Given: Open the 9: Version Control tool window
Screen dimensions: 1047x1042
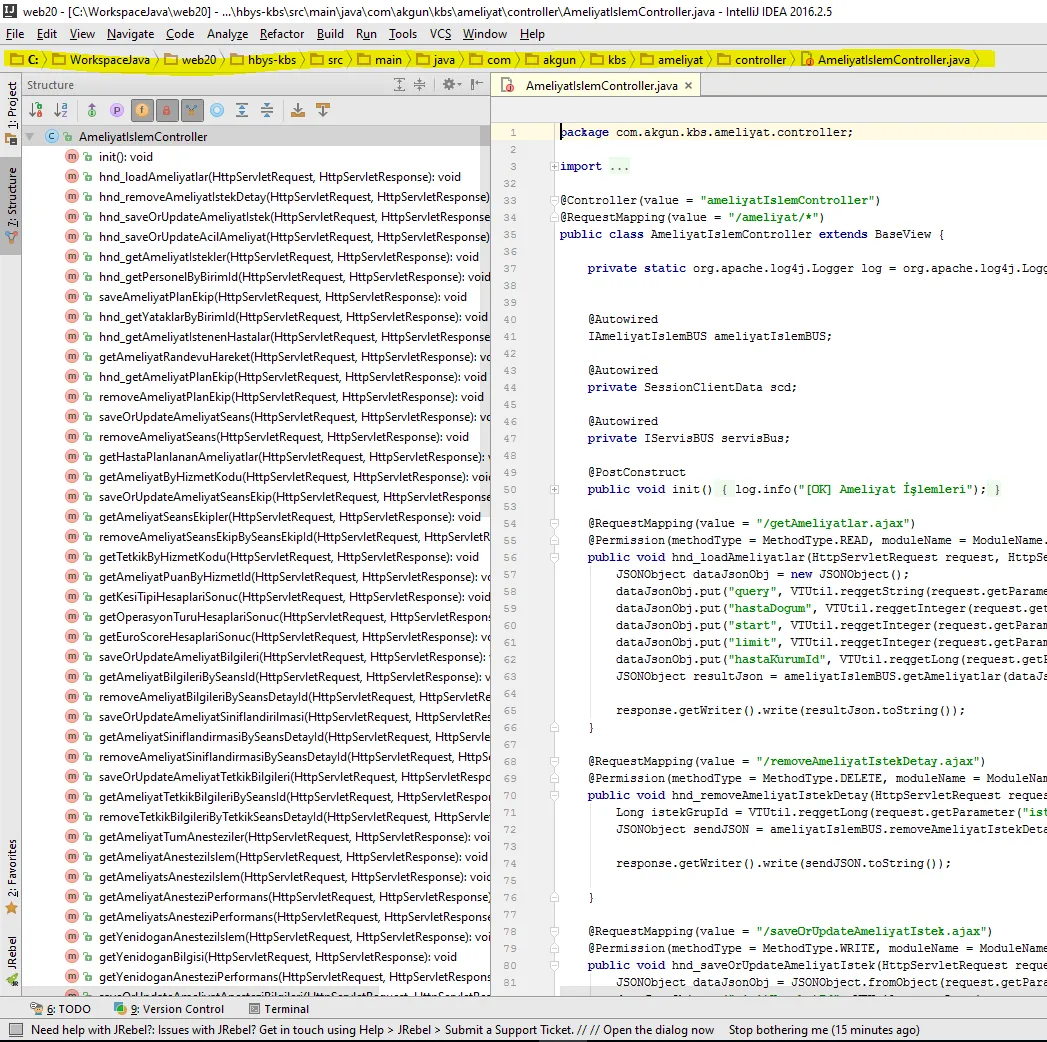Looking at the screenshot, I should click(x=169, y=1009).
